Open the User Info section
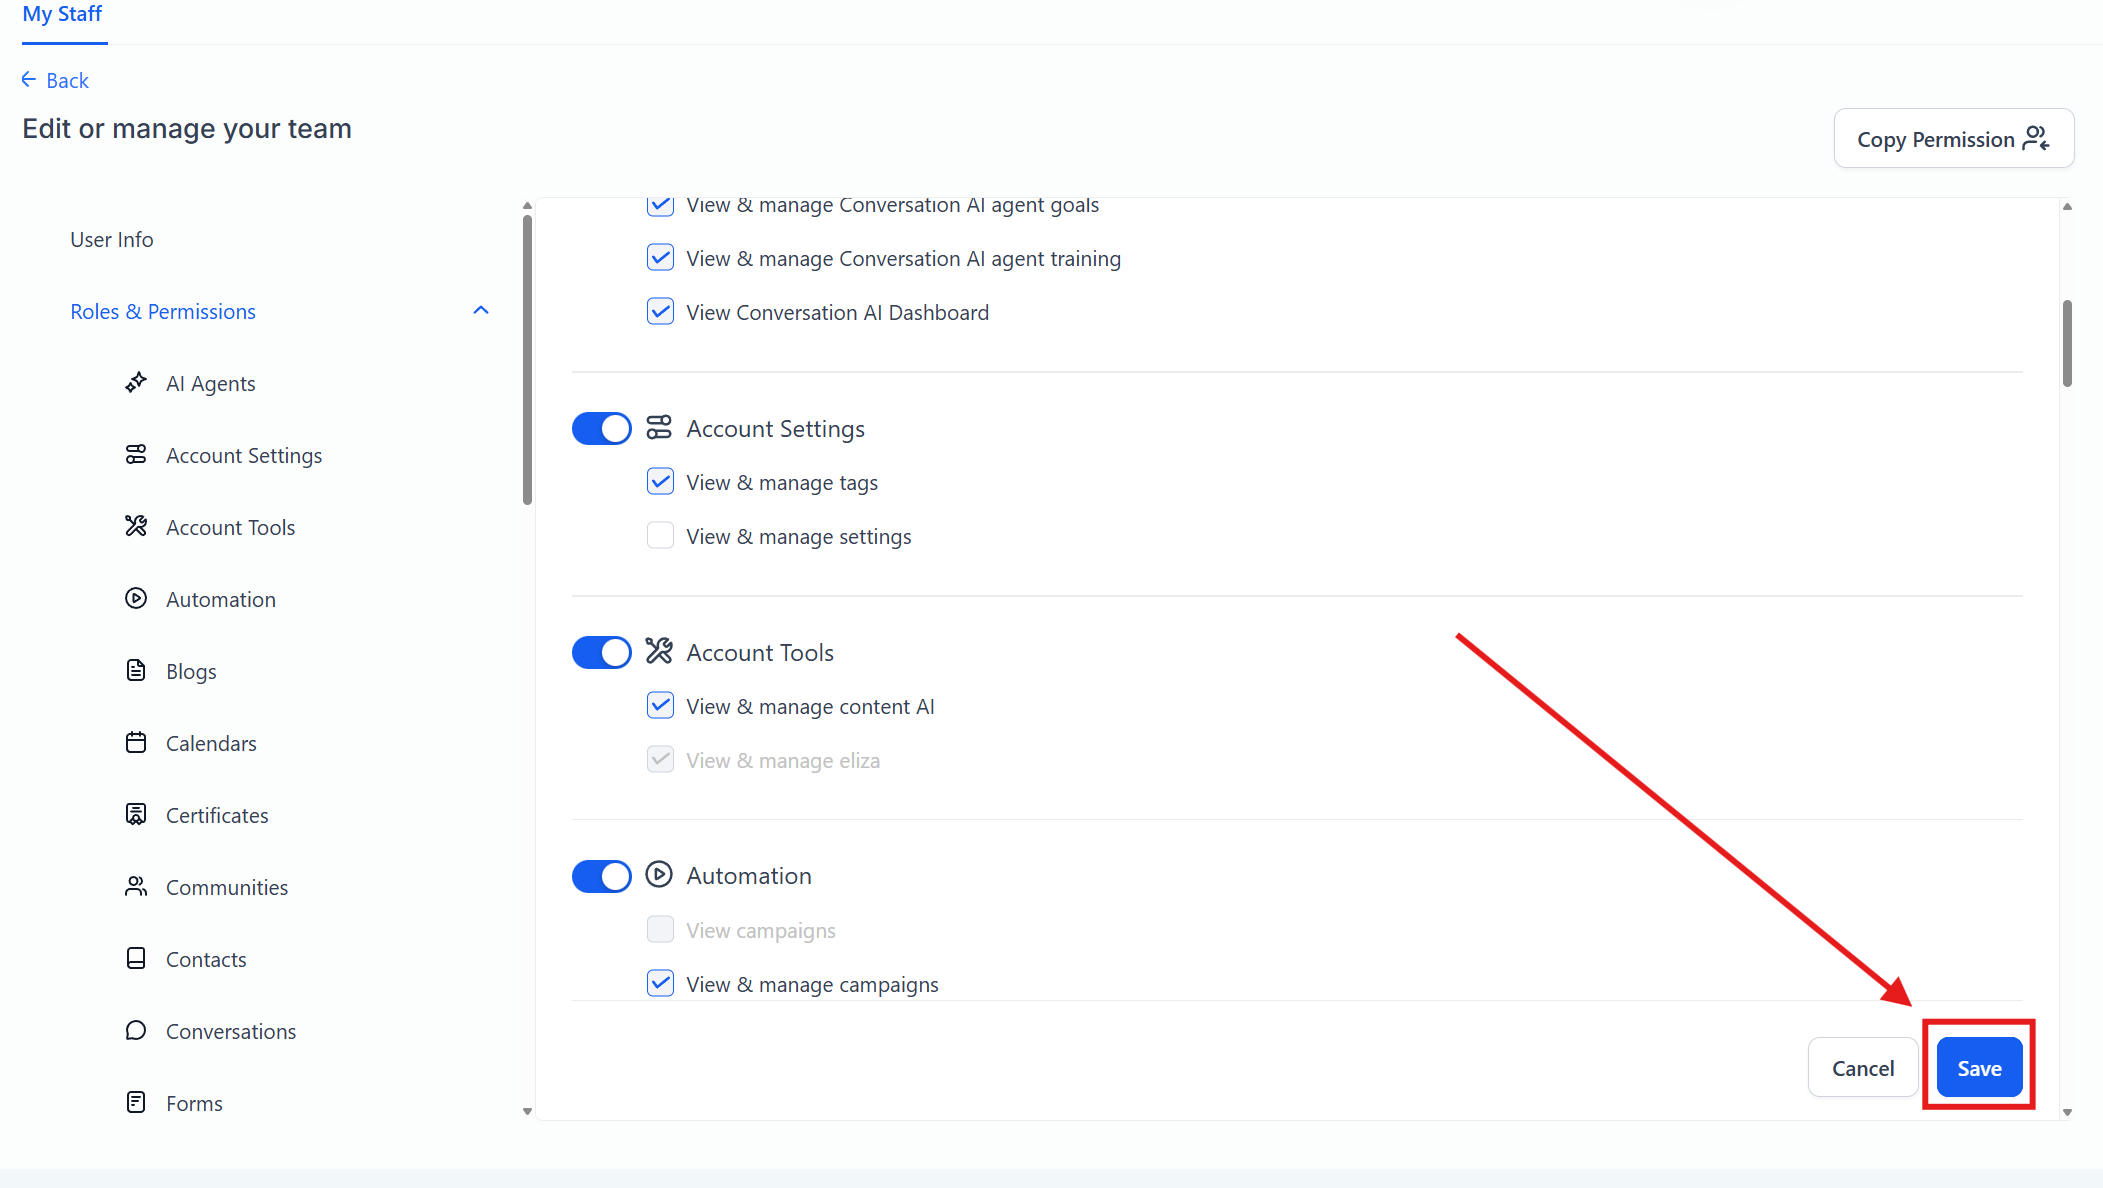 coord(111,239)
